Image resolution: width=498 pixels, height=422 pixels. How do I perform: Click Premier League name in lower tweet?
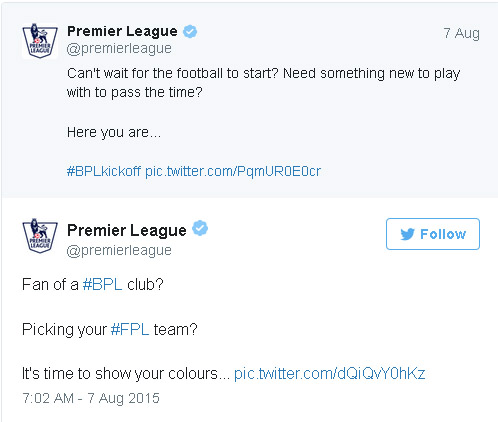point(127,230)
